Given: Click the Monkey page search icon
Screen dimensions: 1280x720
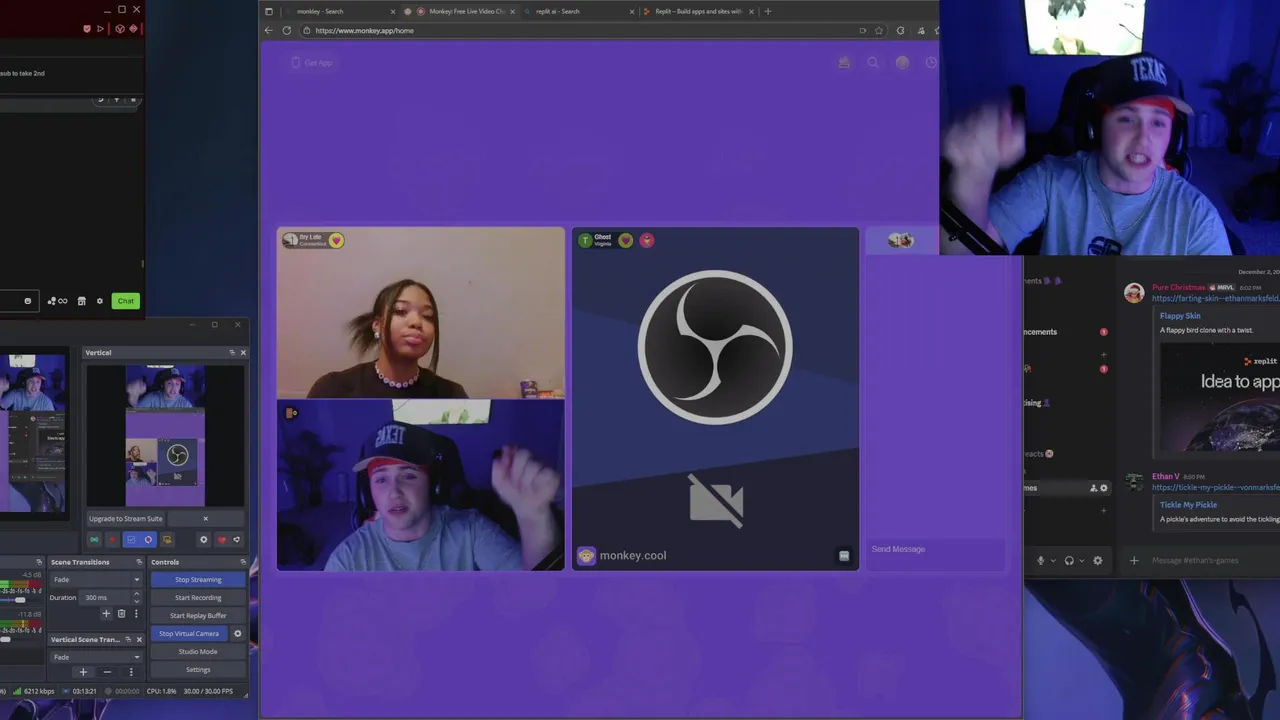Looking at the screenshot, I should [873, 62].
